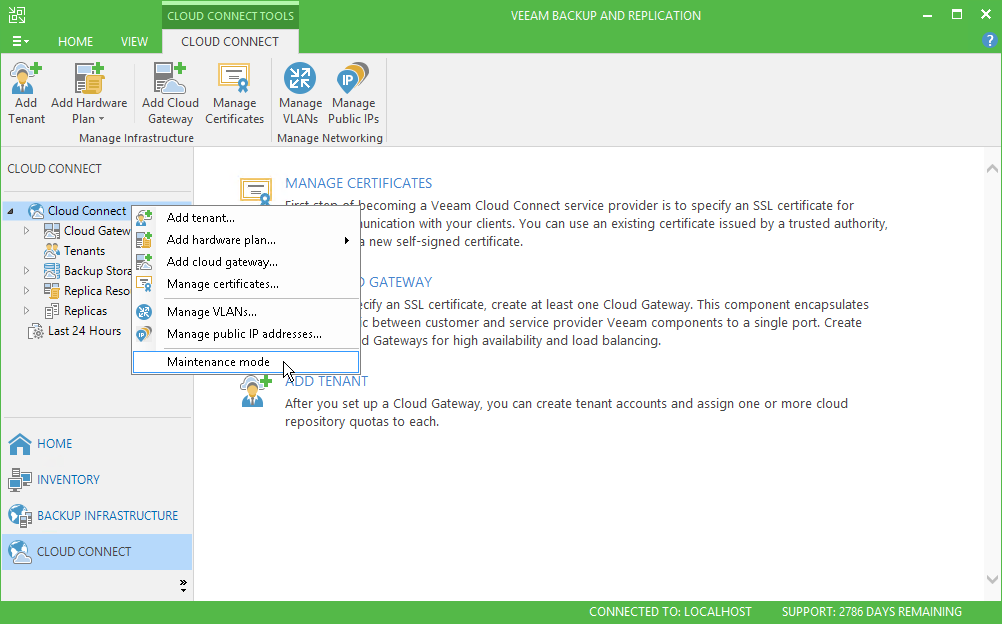Screen dimensions: 1002x624
Task: Click the up arrow of content scrollbar
Action: pyautogui.click(x=992, y=169)
